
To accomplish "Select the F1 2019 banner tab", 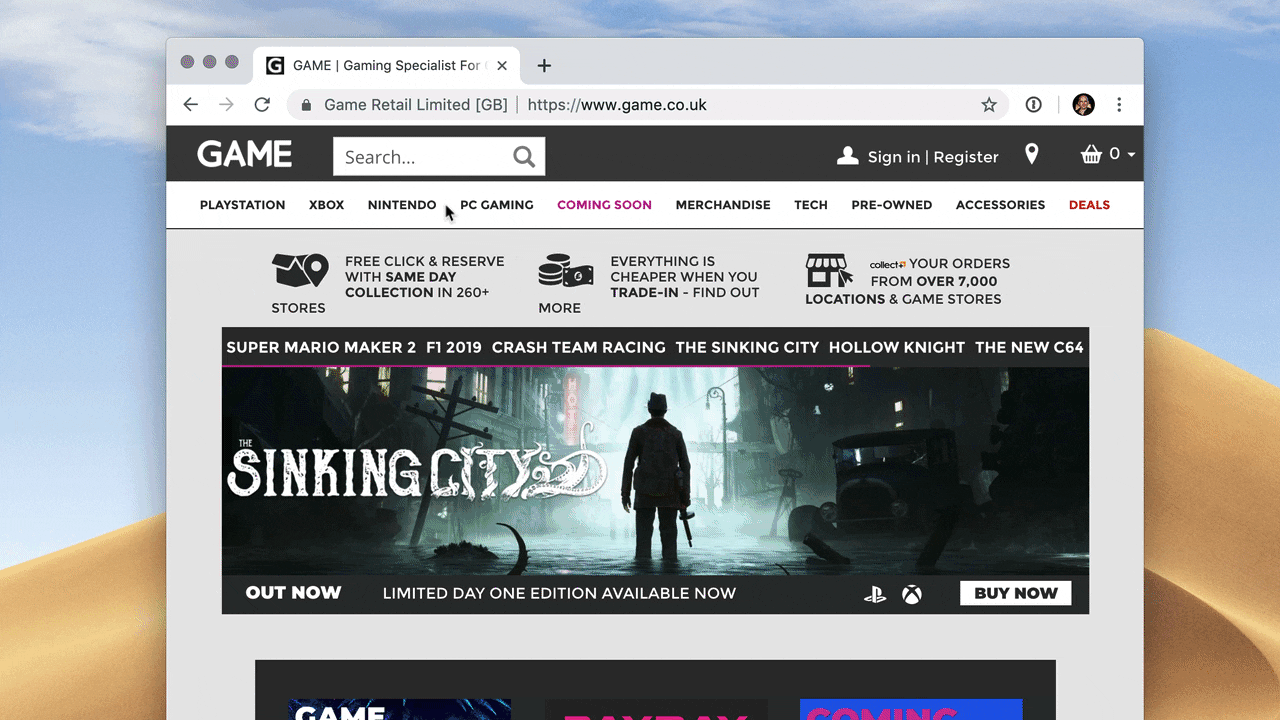I will point(454,348).
